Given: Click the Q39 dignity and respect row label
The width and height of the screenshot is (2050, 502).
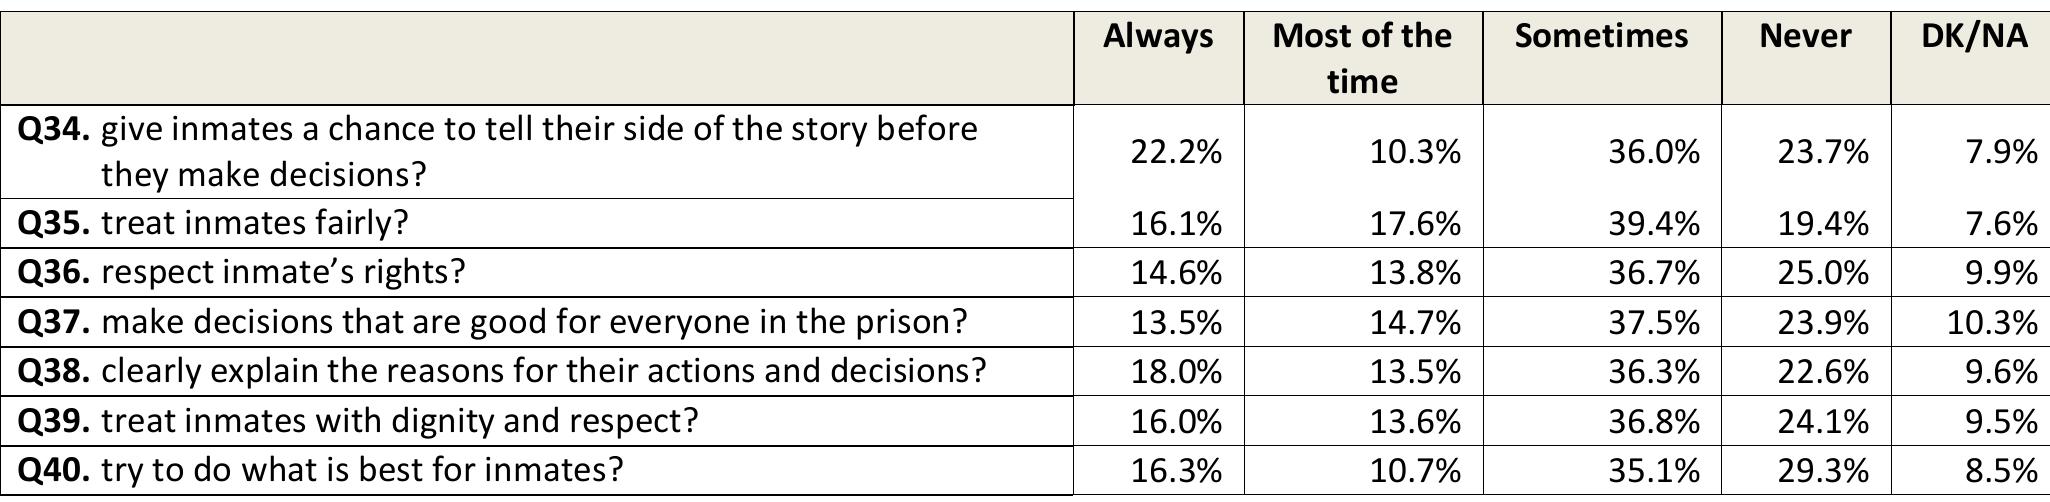Looking at the screenshot, I should [398, 420].
